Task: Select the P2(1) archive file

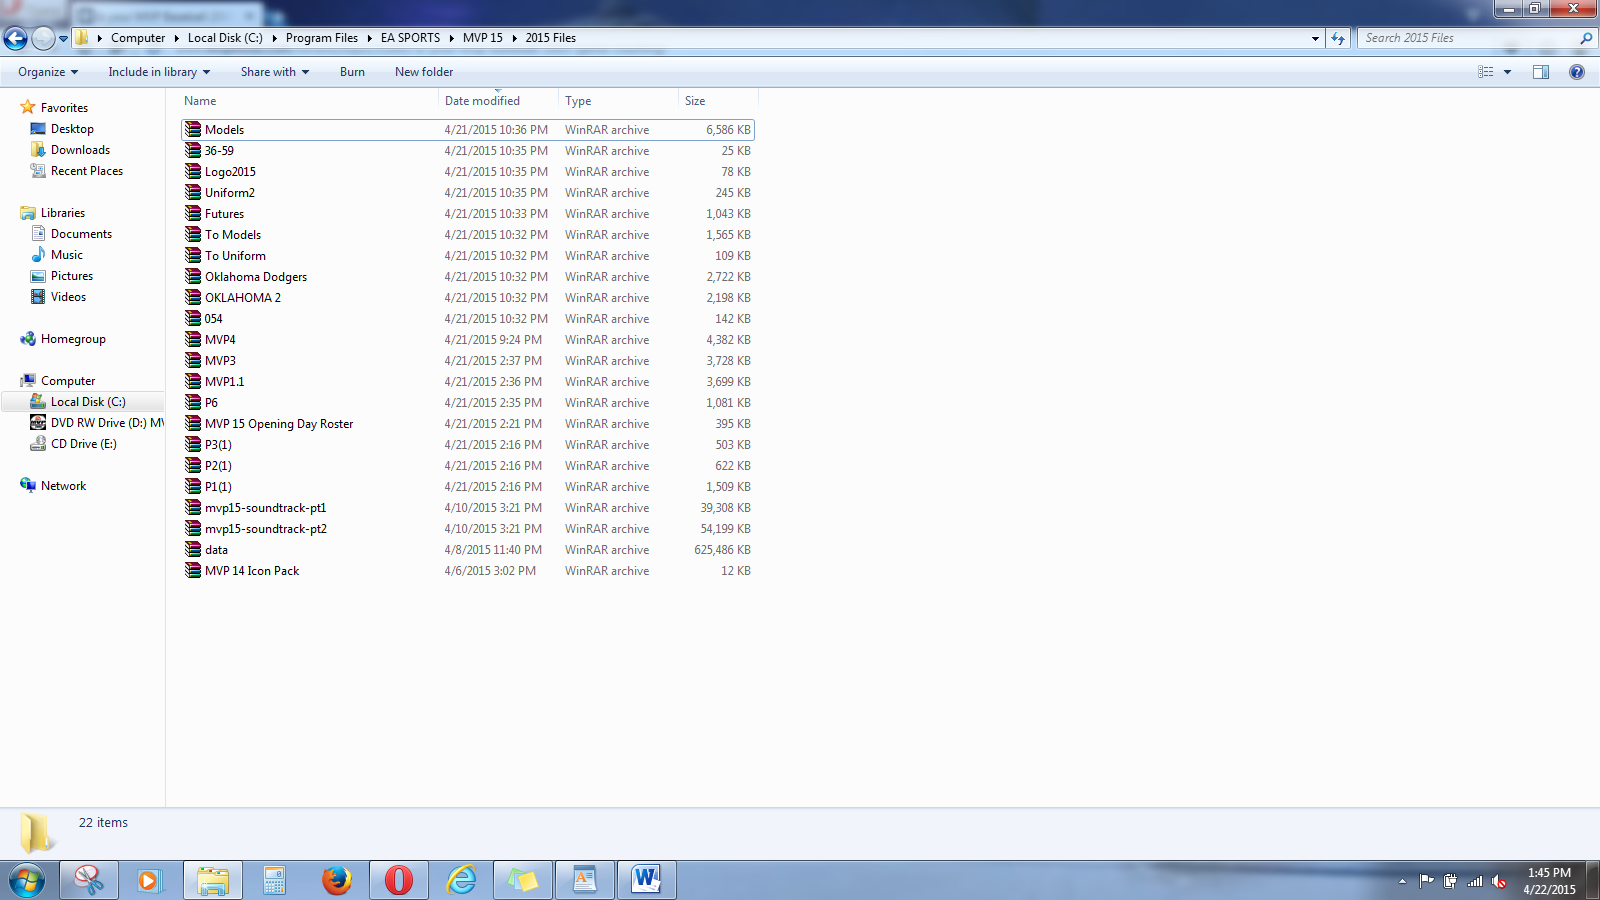Action: [467, 466]
